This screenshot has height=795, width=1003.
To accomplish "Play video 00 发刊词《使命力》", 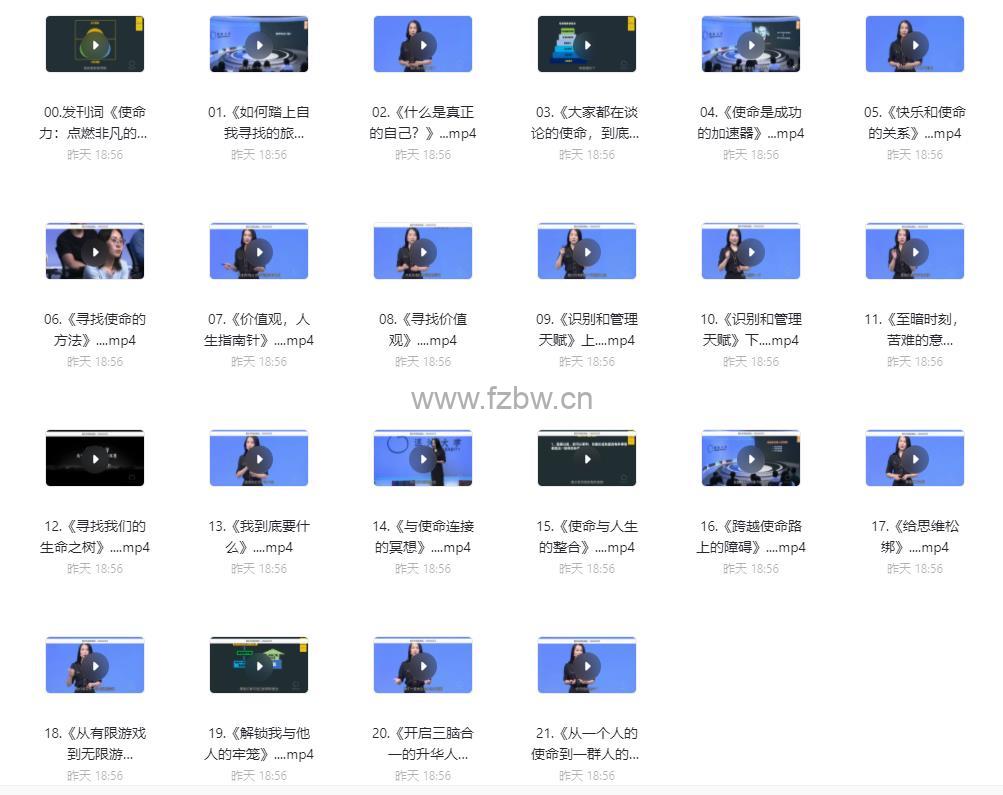I will pos(95,44).
